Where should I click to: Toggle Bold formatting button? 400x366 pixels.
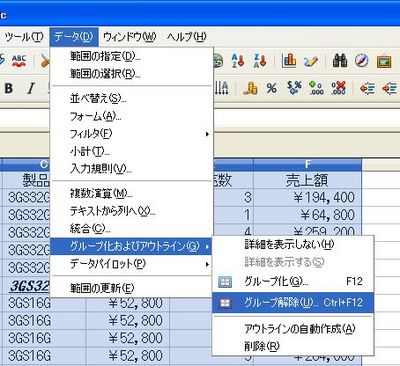tap(9, 88)
